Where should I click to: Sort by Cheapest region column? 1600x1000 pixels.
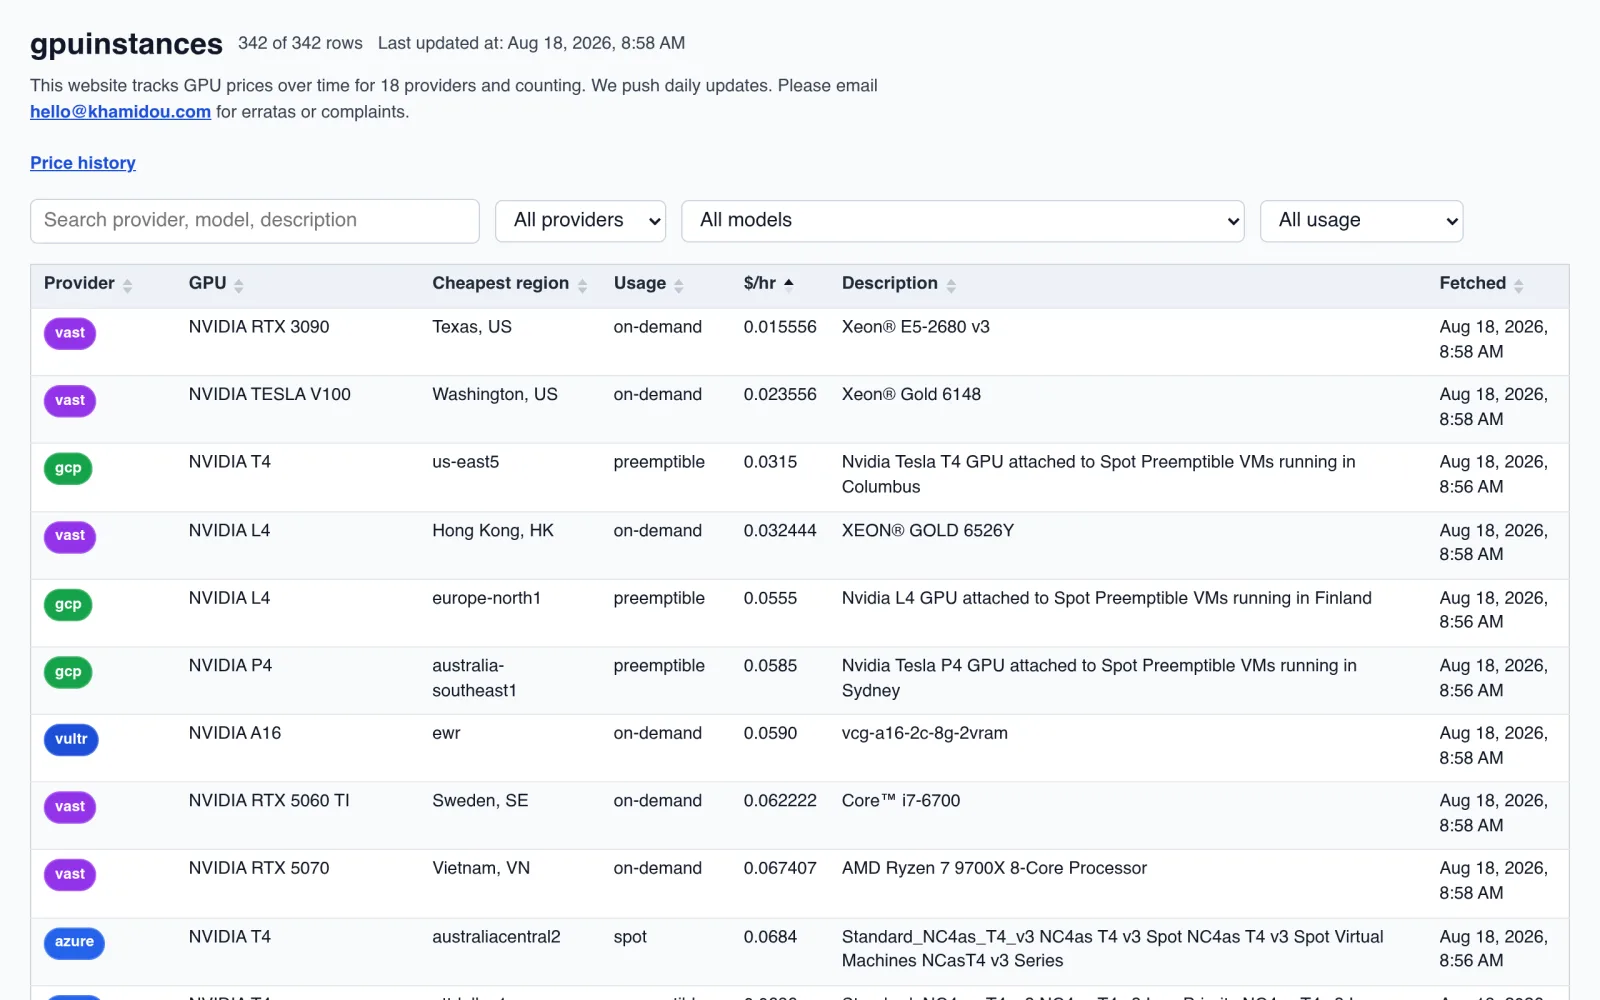click(x=510, y=284)
